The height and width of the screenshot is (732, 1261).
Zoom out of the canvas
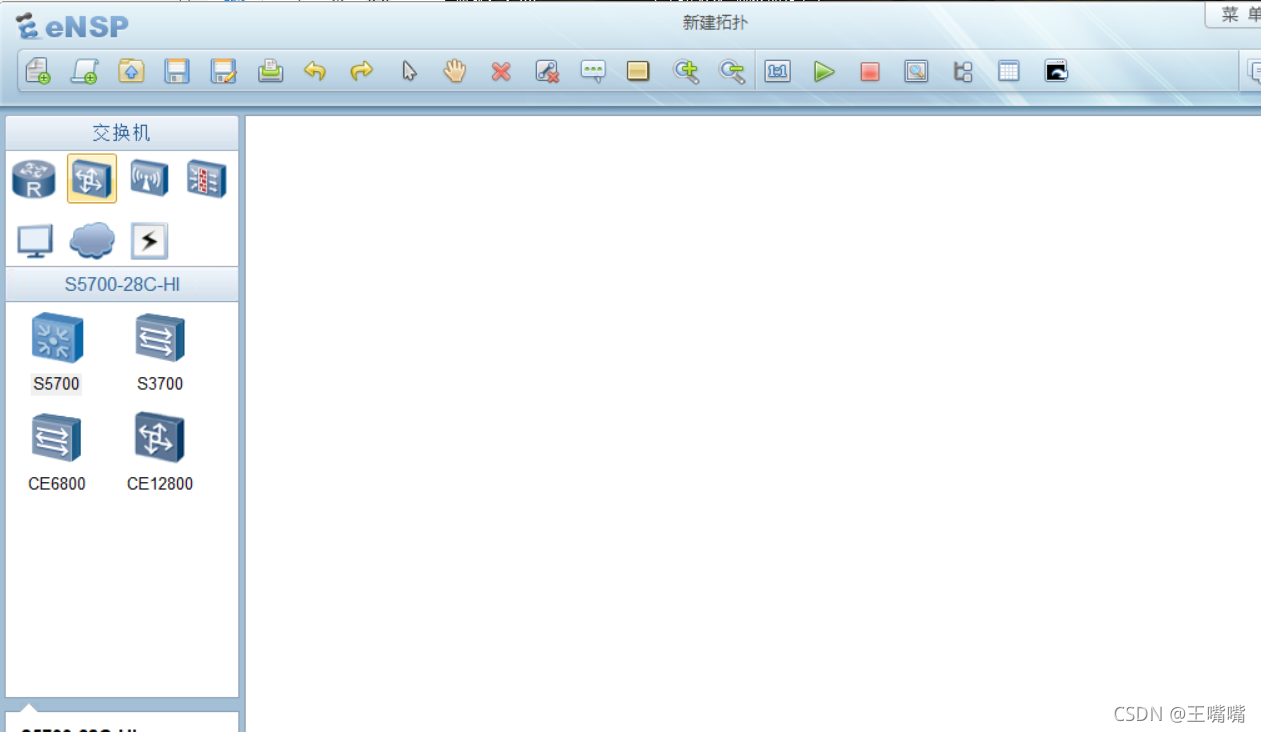732,71
